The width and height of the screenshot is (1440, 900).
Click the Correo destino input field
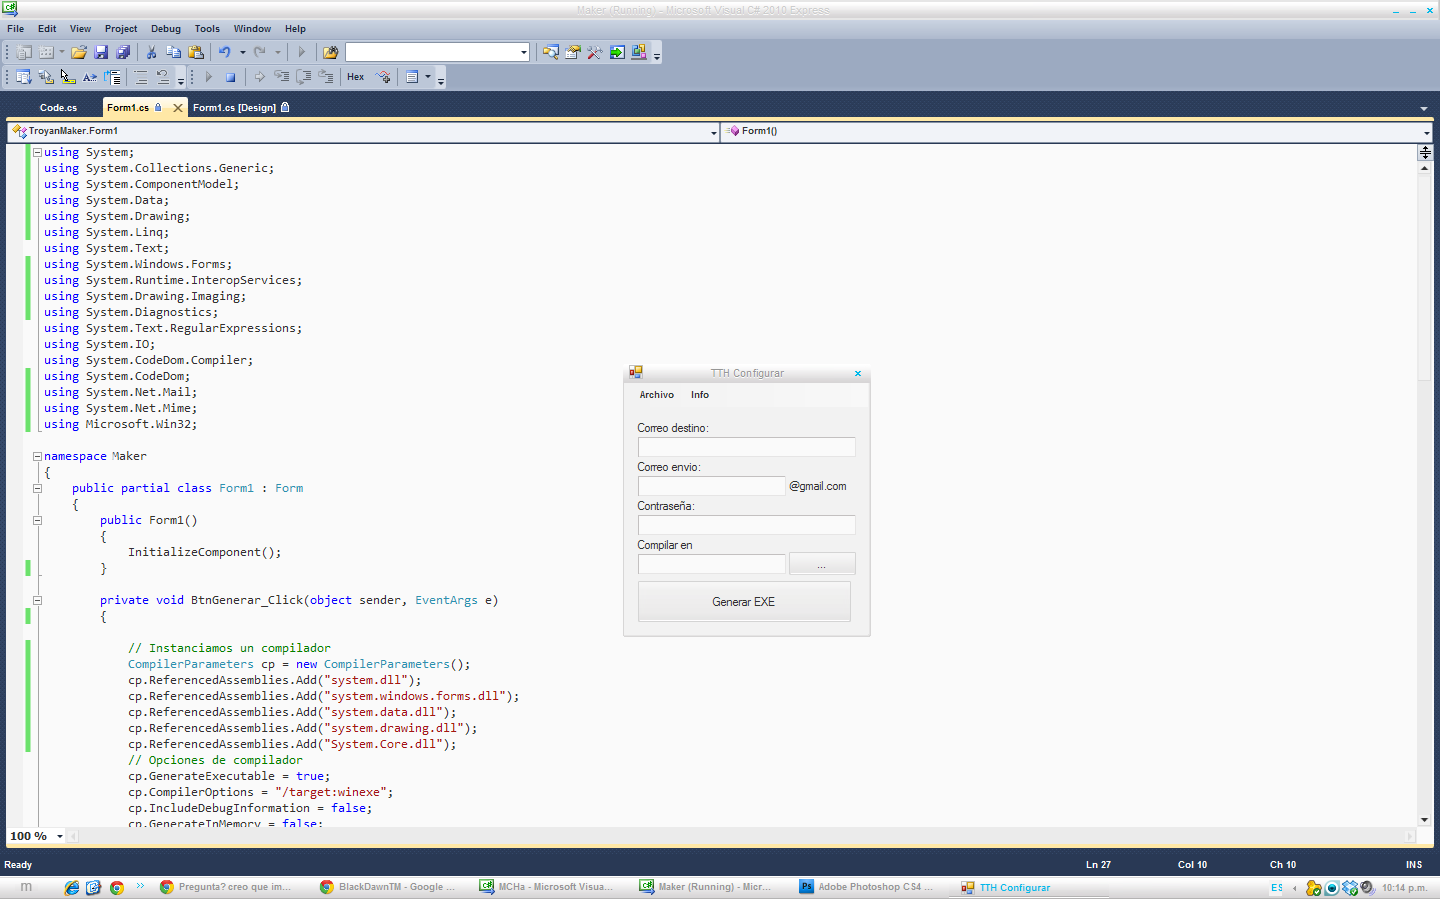click(x=747, y=447)
